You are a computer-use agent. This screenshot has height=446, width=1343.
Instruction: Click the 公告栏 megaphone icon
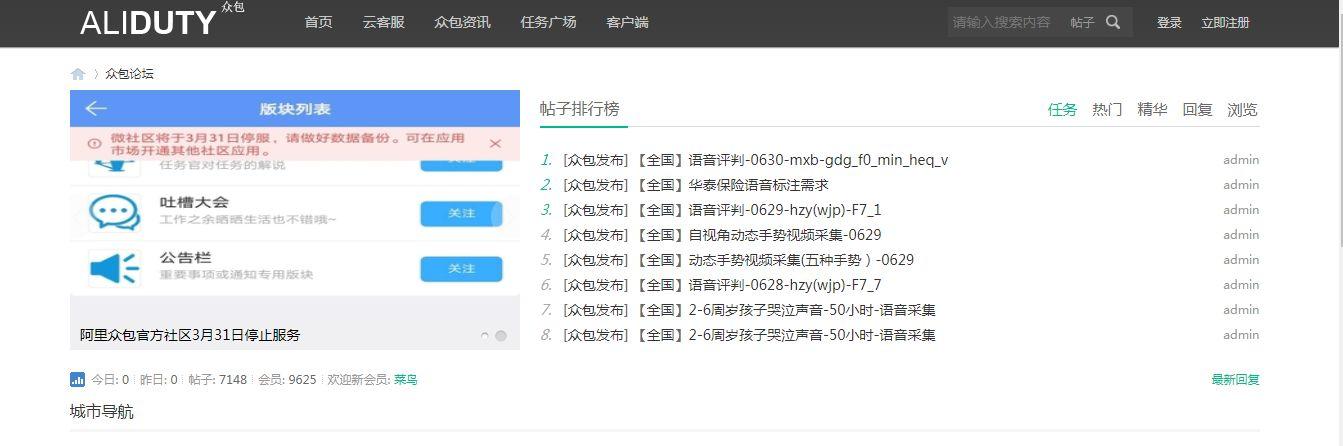[114, 268]
